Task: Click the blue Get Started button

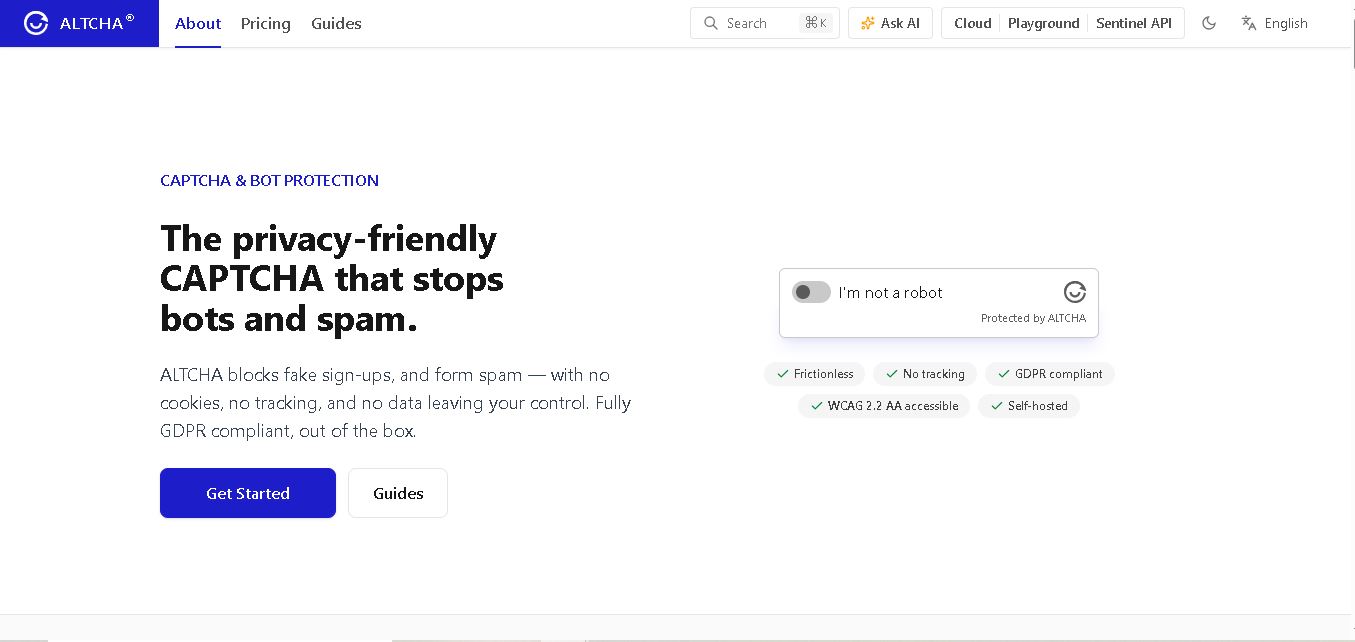Action: [x=248, y=493]
